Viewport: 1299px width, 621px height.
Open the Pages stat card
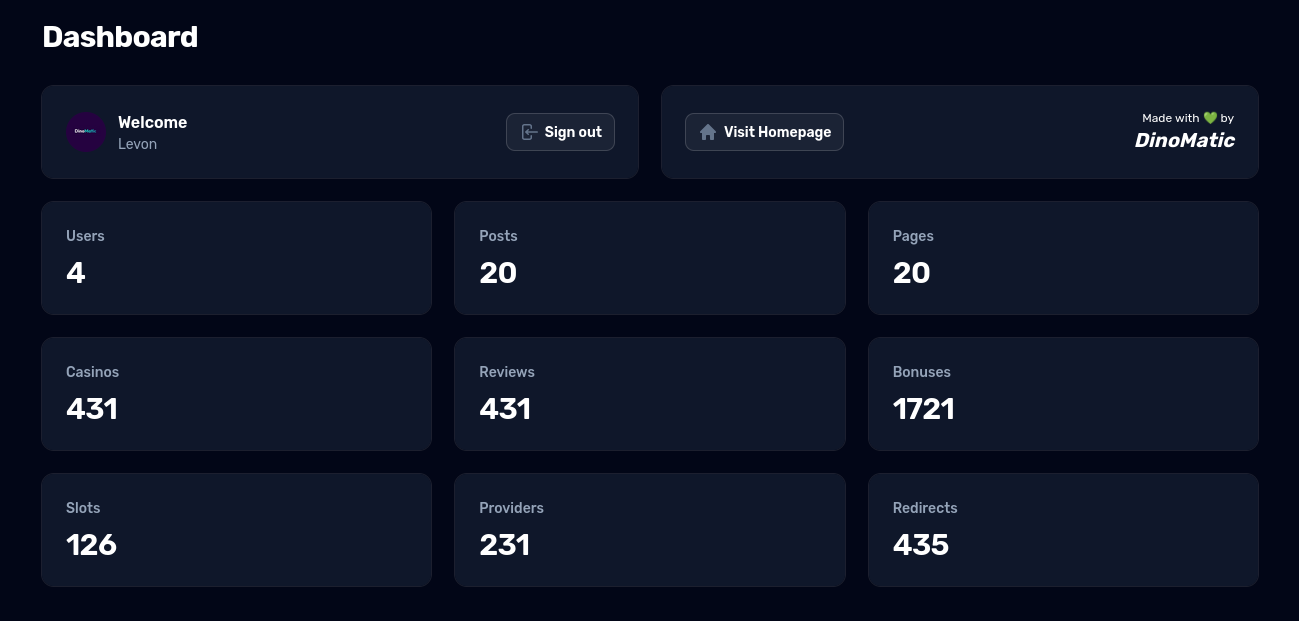tap(1063, 258)
